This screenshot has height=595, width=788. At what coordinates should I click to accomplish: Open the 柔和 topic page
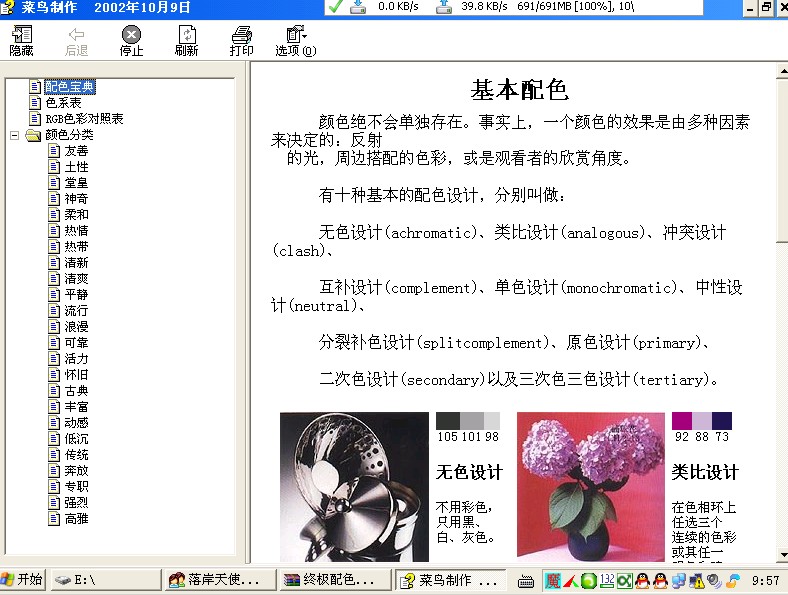tap(76, 215)
